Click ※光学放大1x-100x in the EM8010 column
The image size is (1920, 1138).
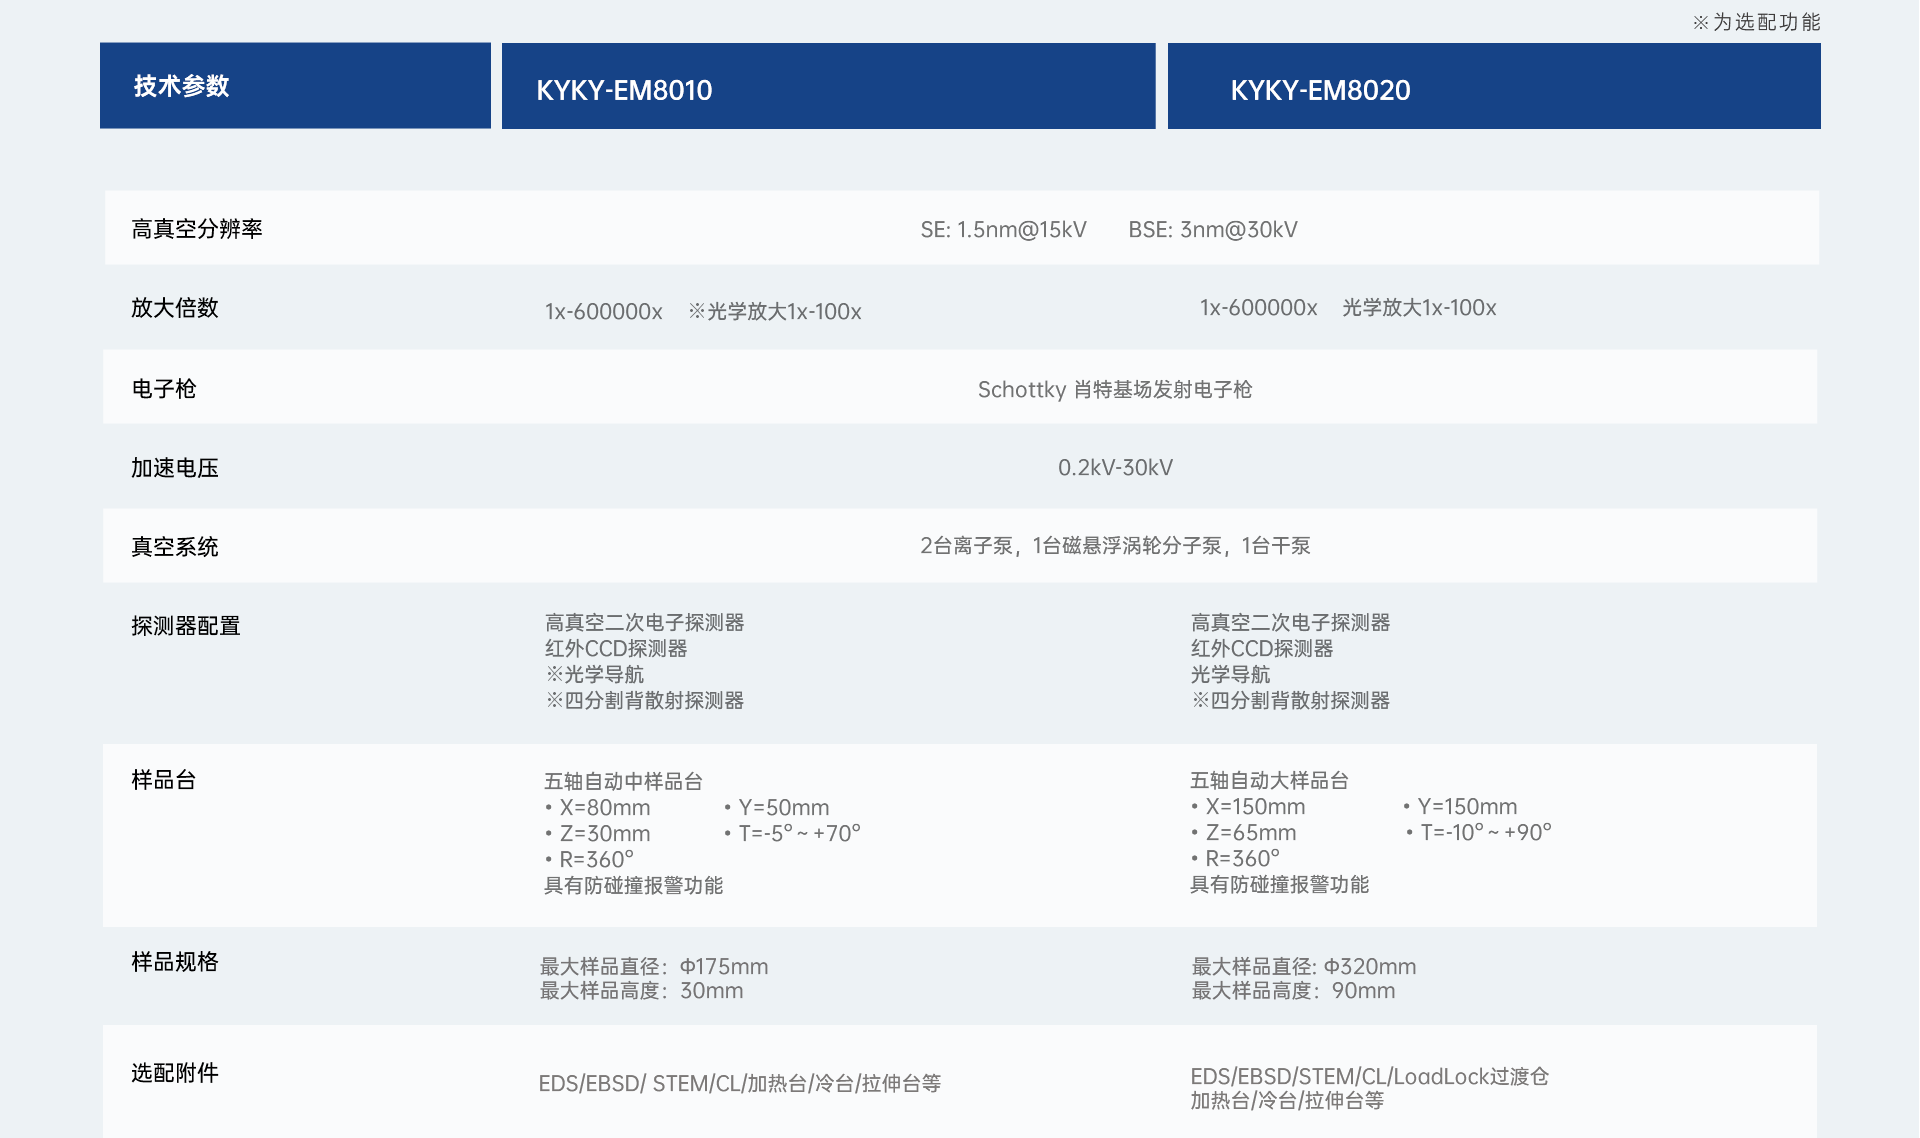point(775,312)
